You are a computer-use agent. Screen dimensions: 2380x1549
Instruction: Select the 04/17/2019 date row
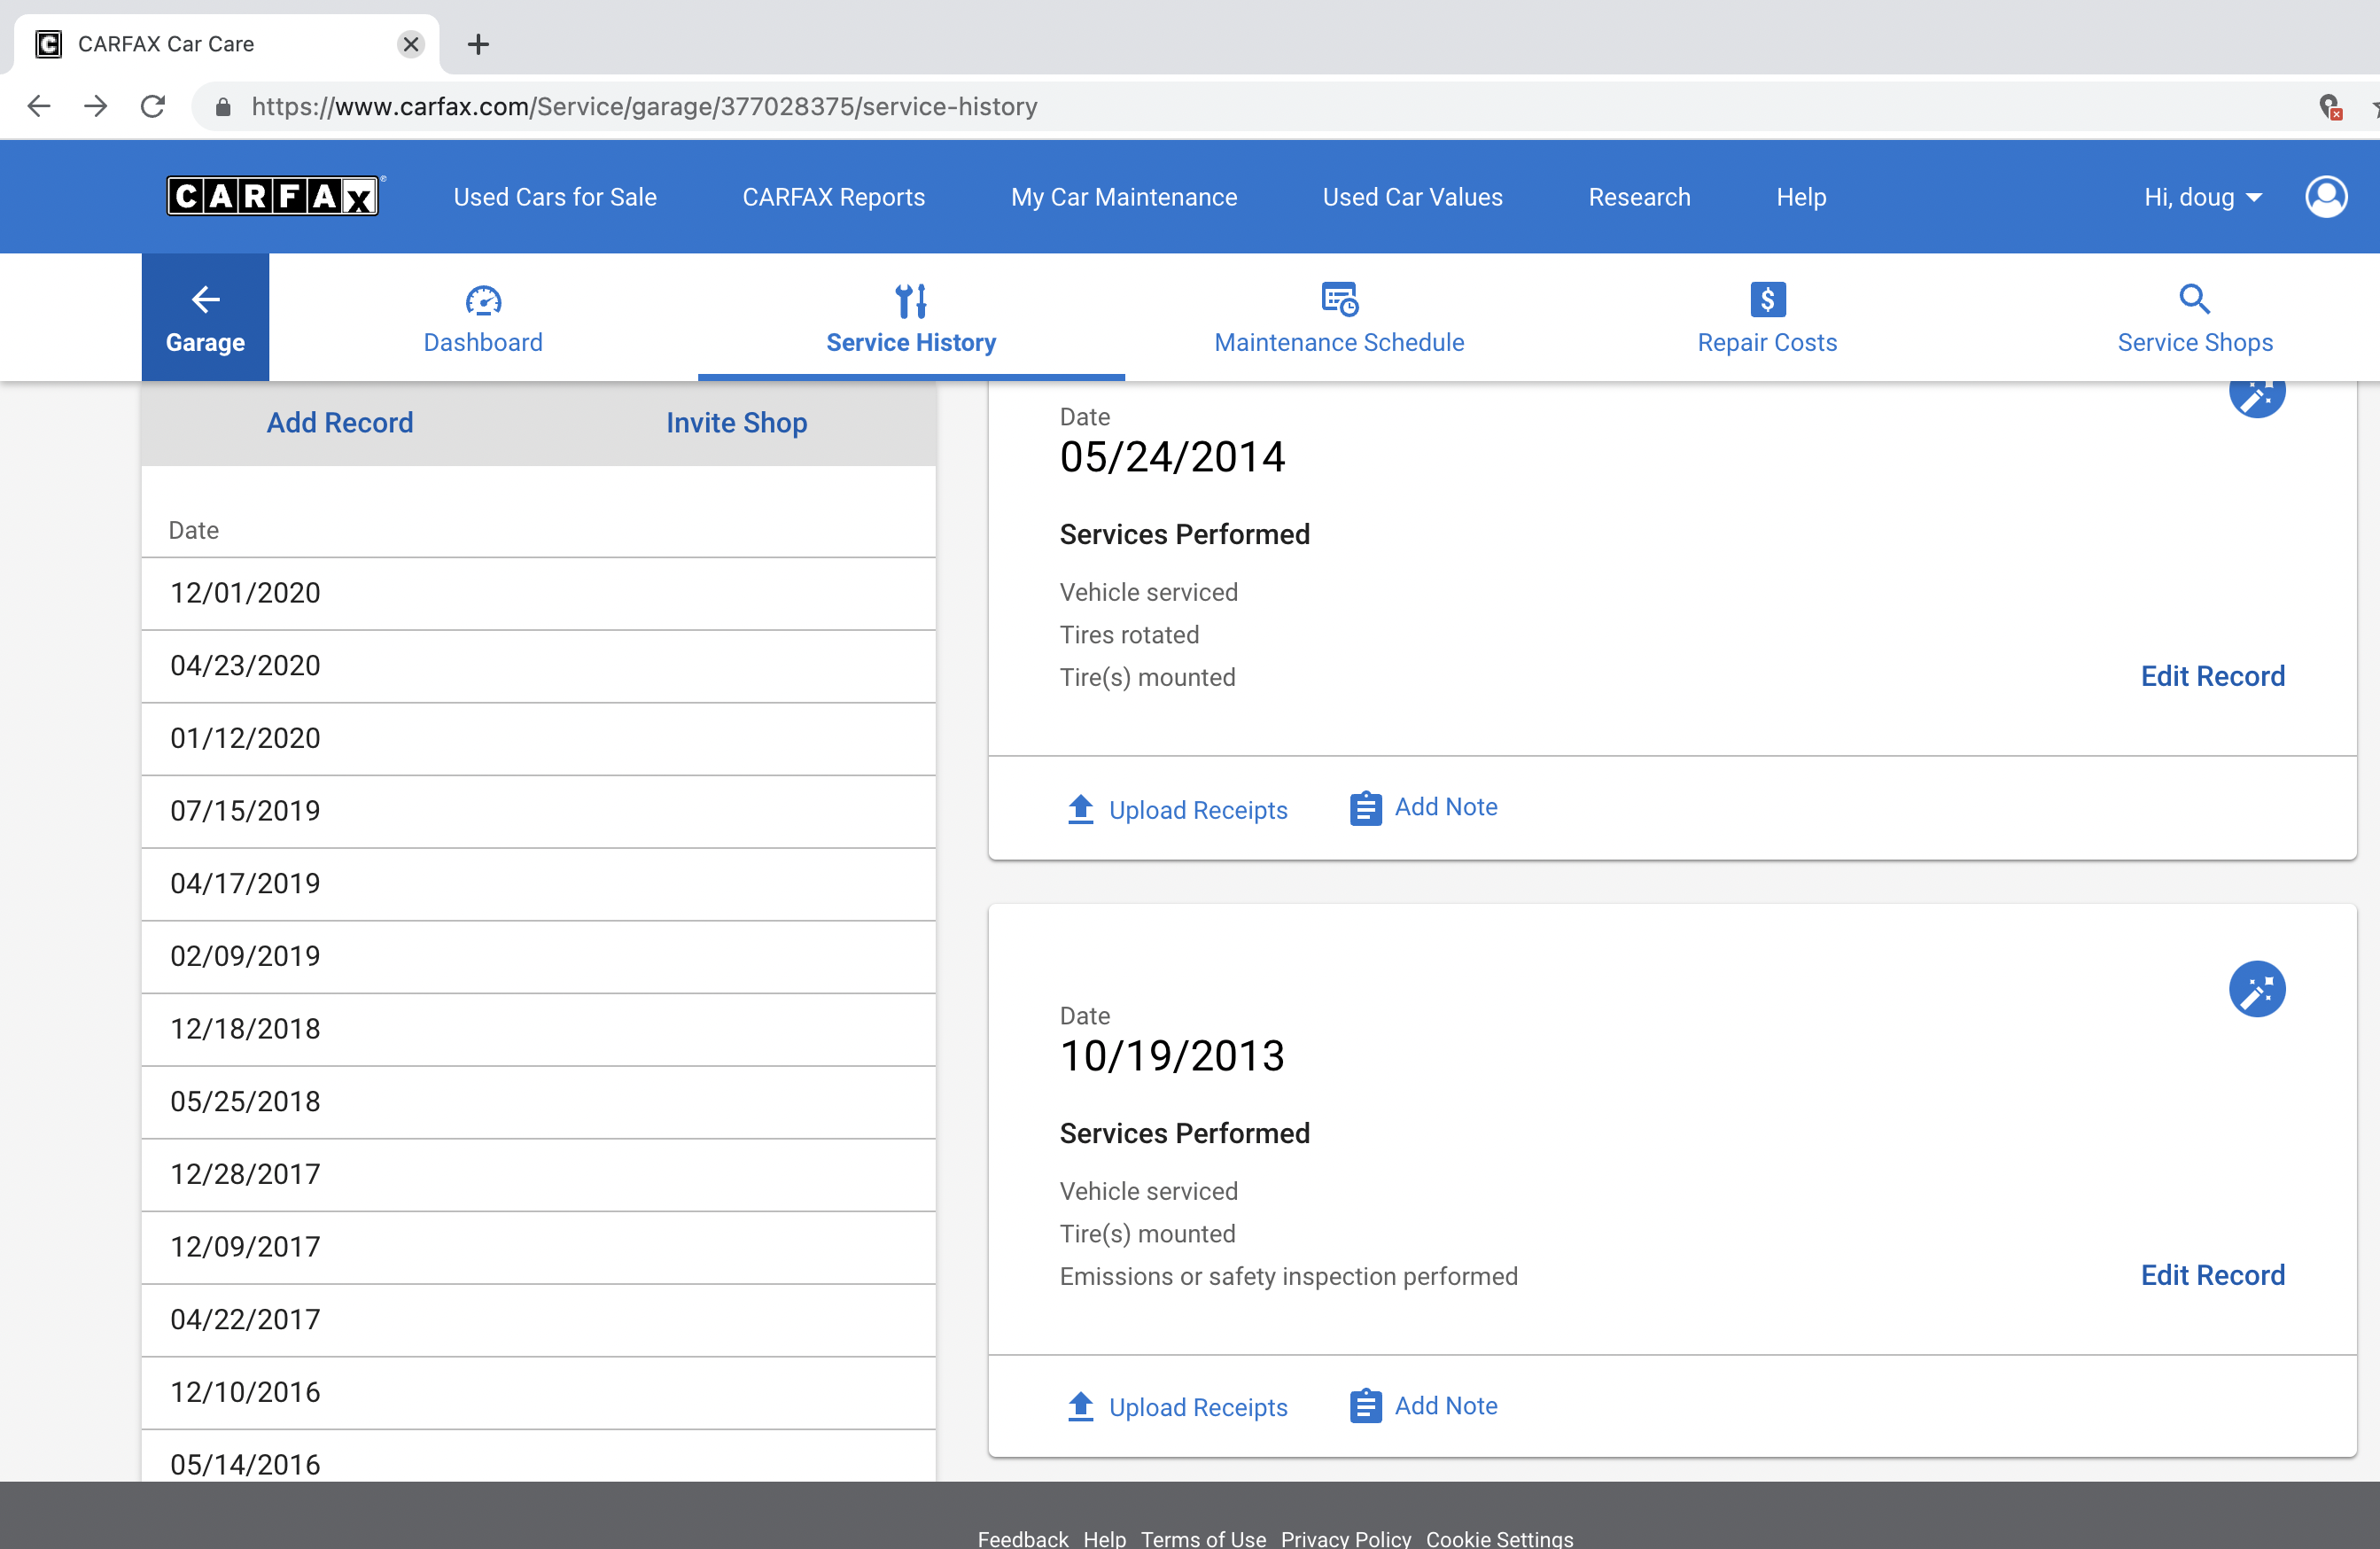coord(539,885)
